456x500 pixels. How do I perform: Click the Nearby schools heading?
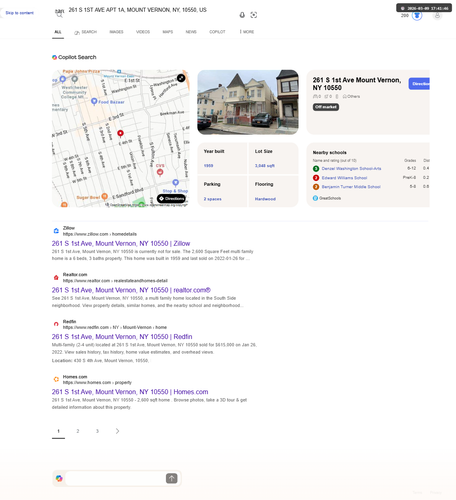[x=329, y=153]
